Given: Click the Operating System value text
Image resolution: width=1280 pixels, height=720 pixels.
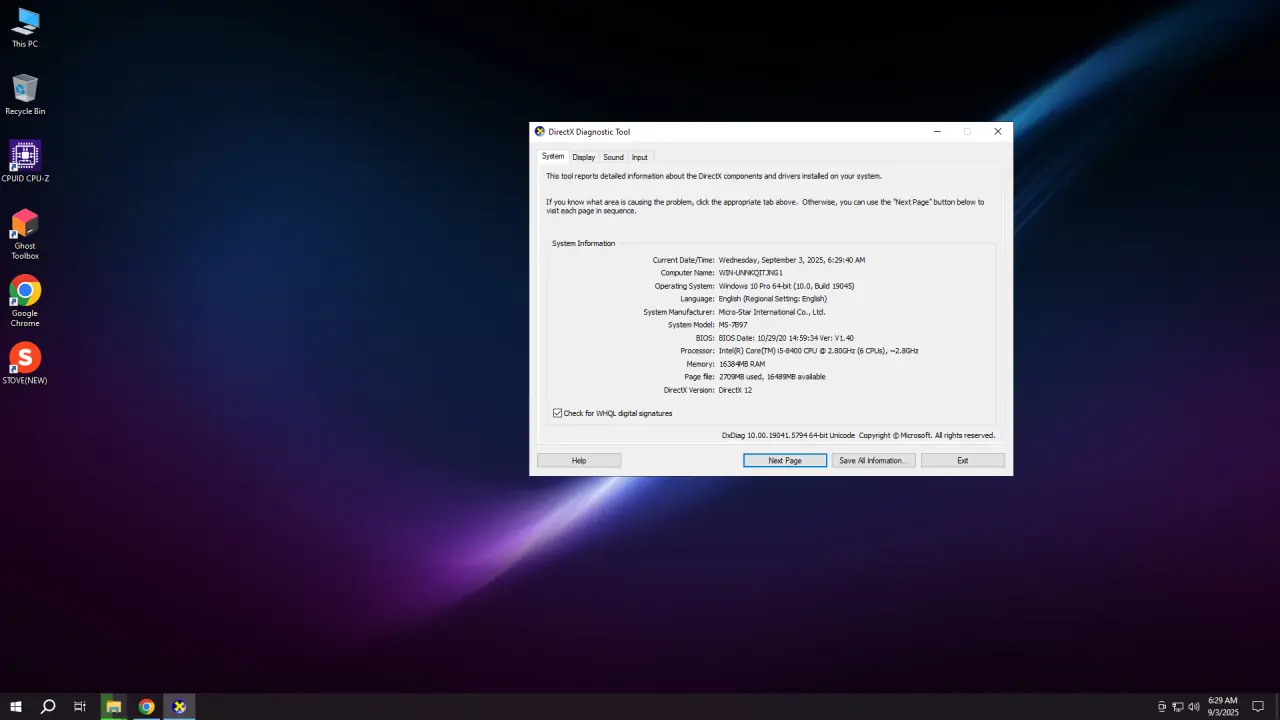Looking at the screenshot, I should pos(786,286).
